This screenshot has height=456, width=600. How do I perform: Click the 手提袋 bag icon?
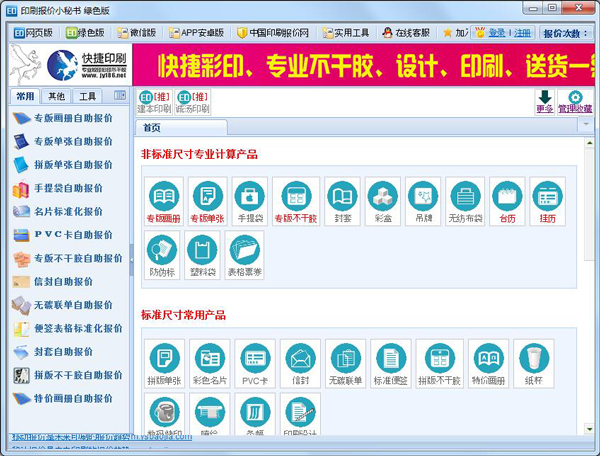[x=251, y=198]
